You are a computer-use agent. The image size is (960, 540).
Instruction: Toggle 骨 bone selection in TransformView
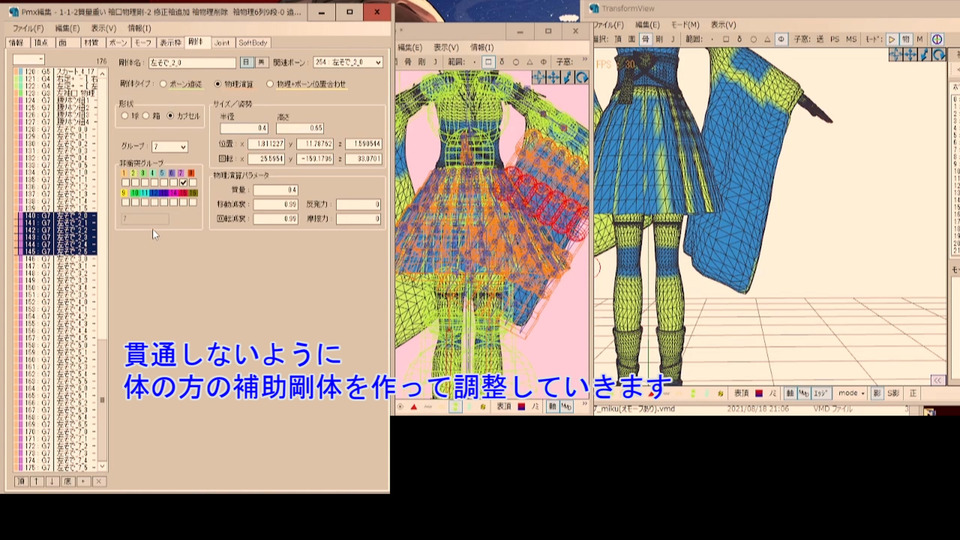click(x=645, y=39)
